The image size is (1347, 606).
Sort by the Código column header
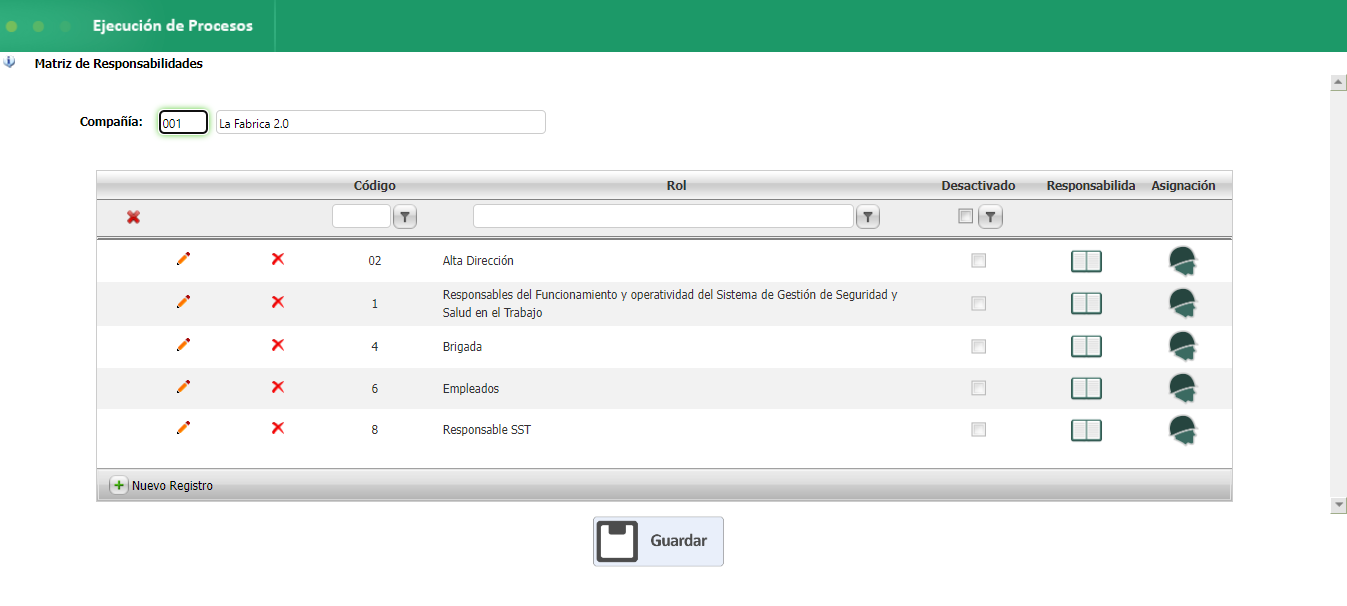375,186
